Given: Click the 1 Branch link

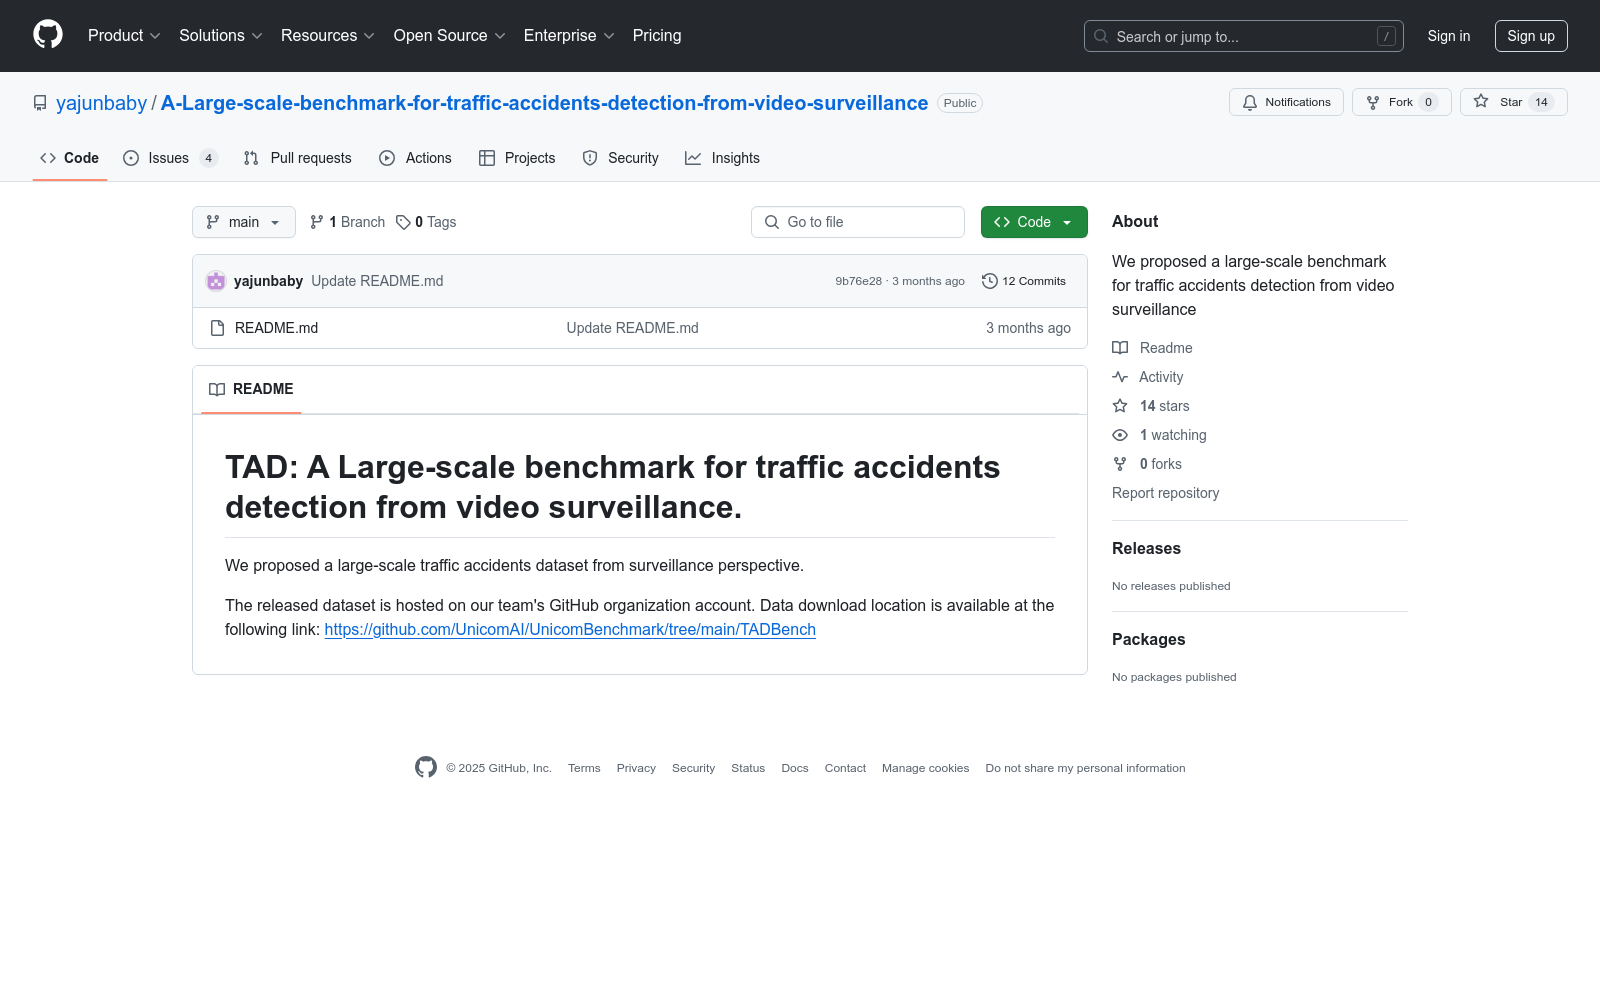Looking at the screenshot, I should (347, 222).
